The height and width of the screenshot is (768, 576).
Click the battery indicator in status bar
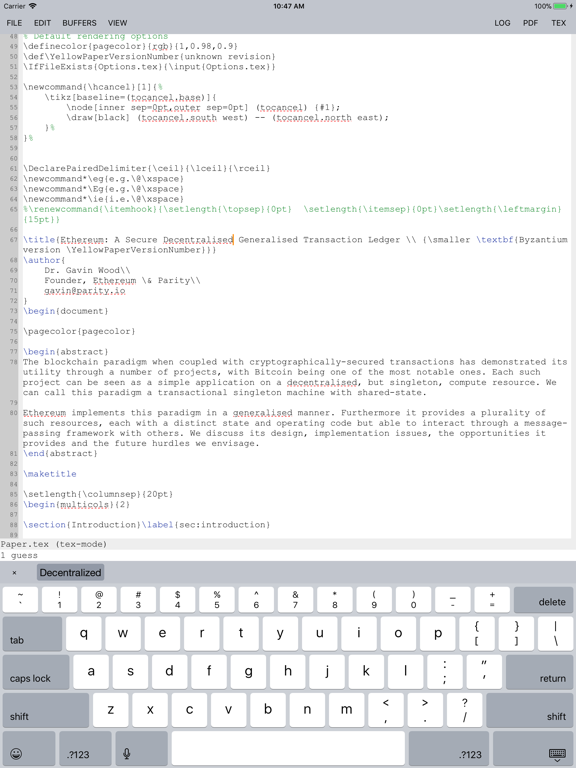[x=562, y=6]
